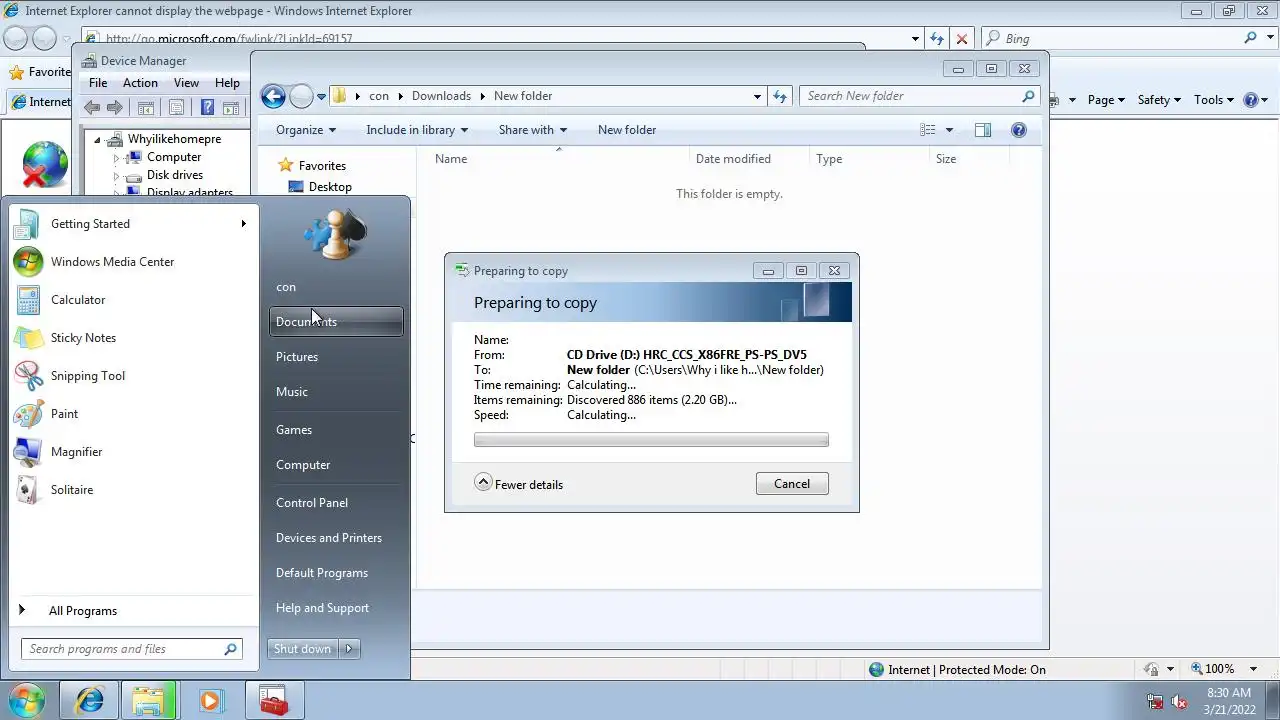
Task: Expand All Programs list
Action: [132, 611]
